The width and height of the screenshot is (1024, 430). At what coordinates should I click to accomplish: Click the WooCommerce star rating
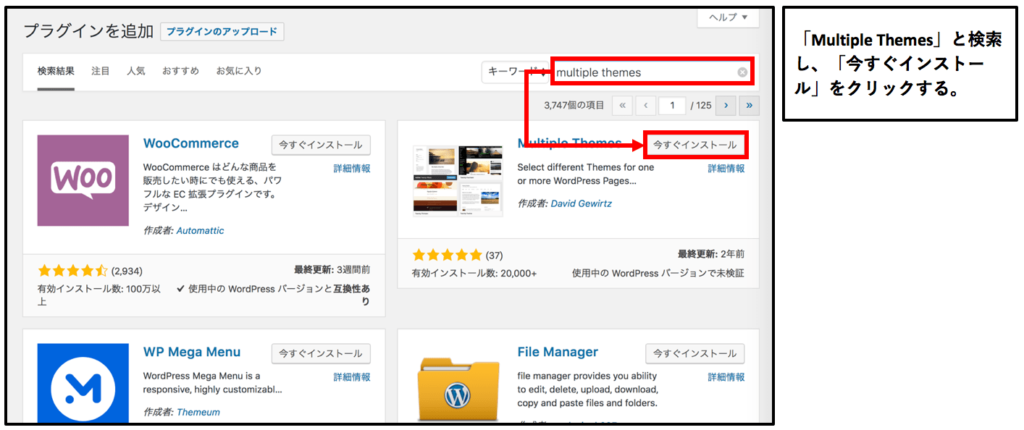pos(72,270)
